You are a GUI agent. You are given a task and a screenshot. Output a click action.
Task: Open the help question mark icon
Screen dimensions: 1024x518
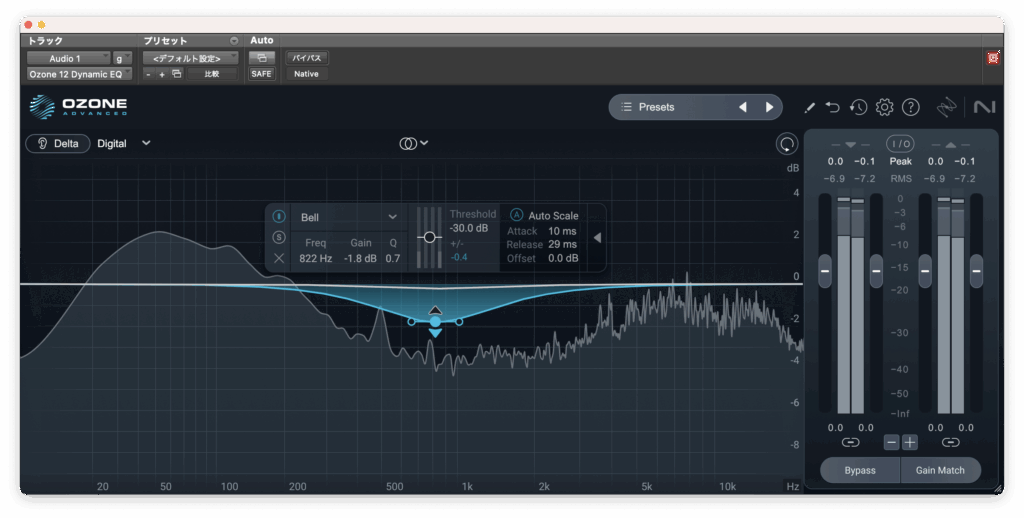[910, 107]
